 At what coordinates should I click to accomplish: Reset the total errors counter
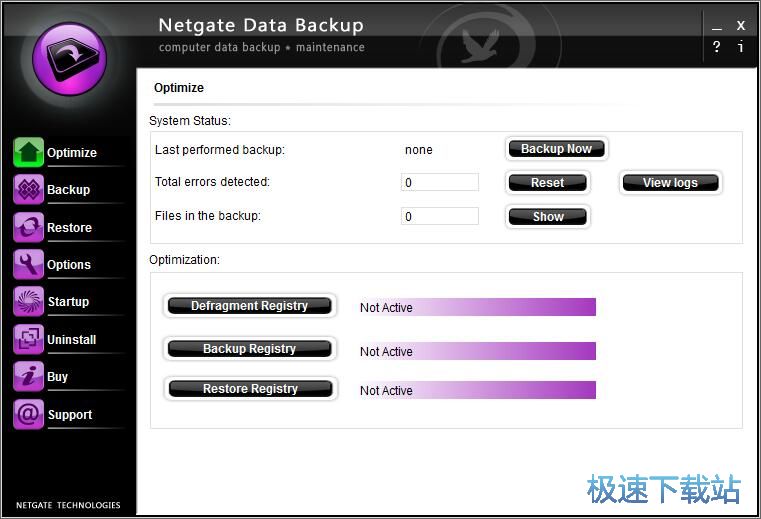[547, 183]
